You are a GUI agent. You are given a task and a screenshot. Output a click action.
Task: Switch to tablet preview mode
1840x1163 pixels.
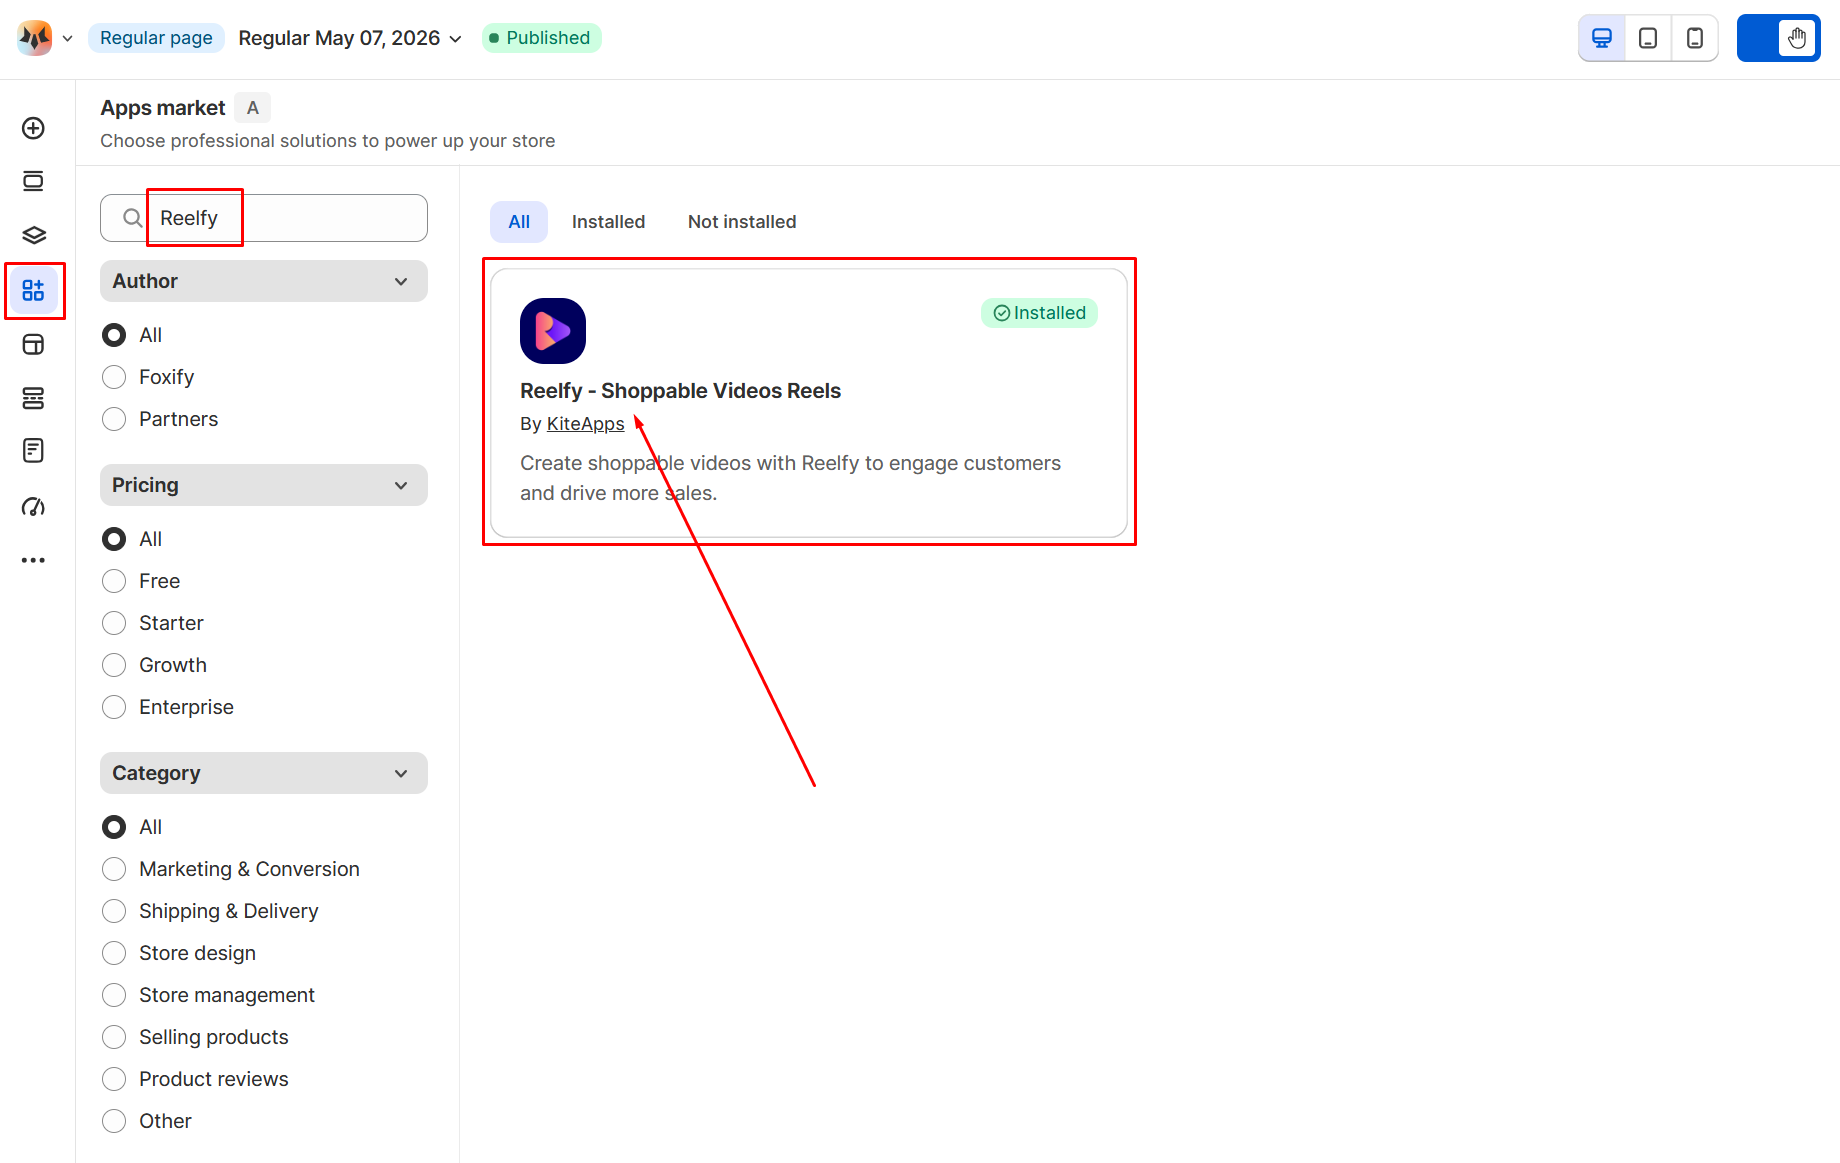1648,38
